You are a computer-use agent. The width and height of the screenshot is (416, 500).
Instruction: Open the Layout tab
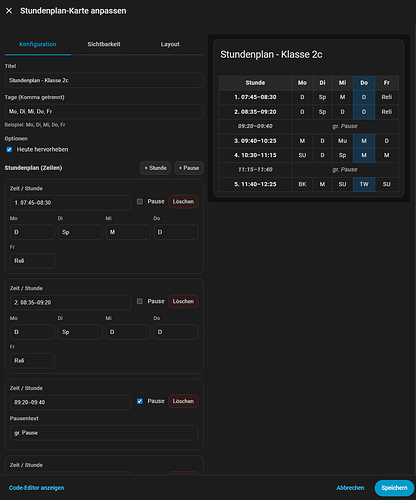click(x=170, y=44)
